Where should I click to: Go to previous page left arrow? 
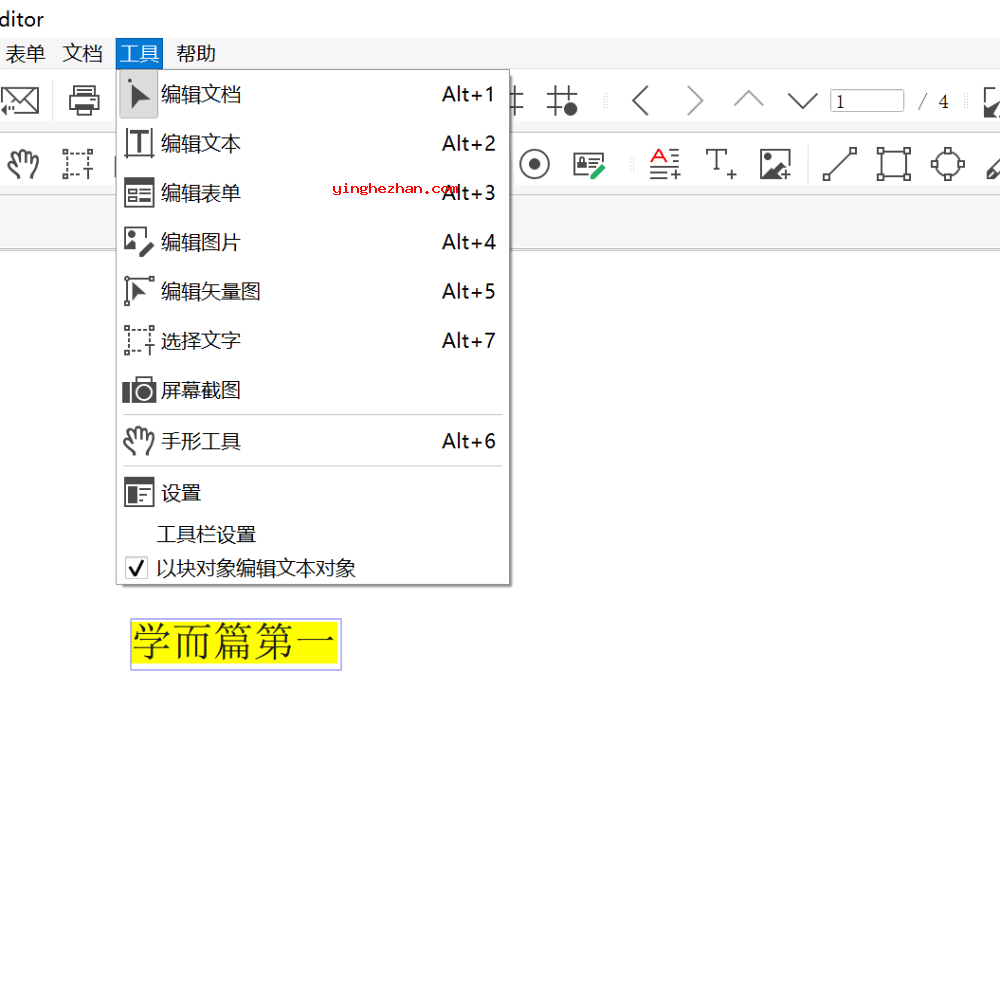640,101
